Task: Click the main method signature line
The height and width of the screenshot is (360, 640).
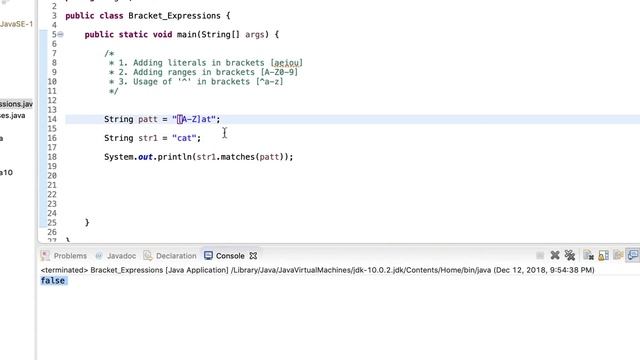Action: [x=182, y=35]
